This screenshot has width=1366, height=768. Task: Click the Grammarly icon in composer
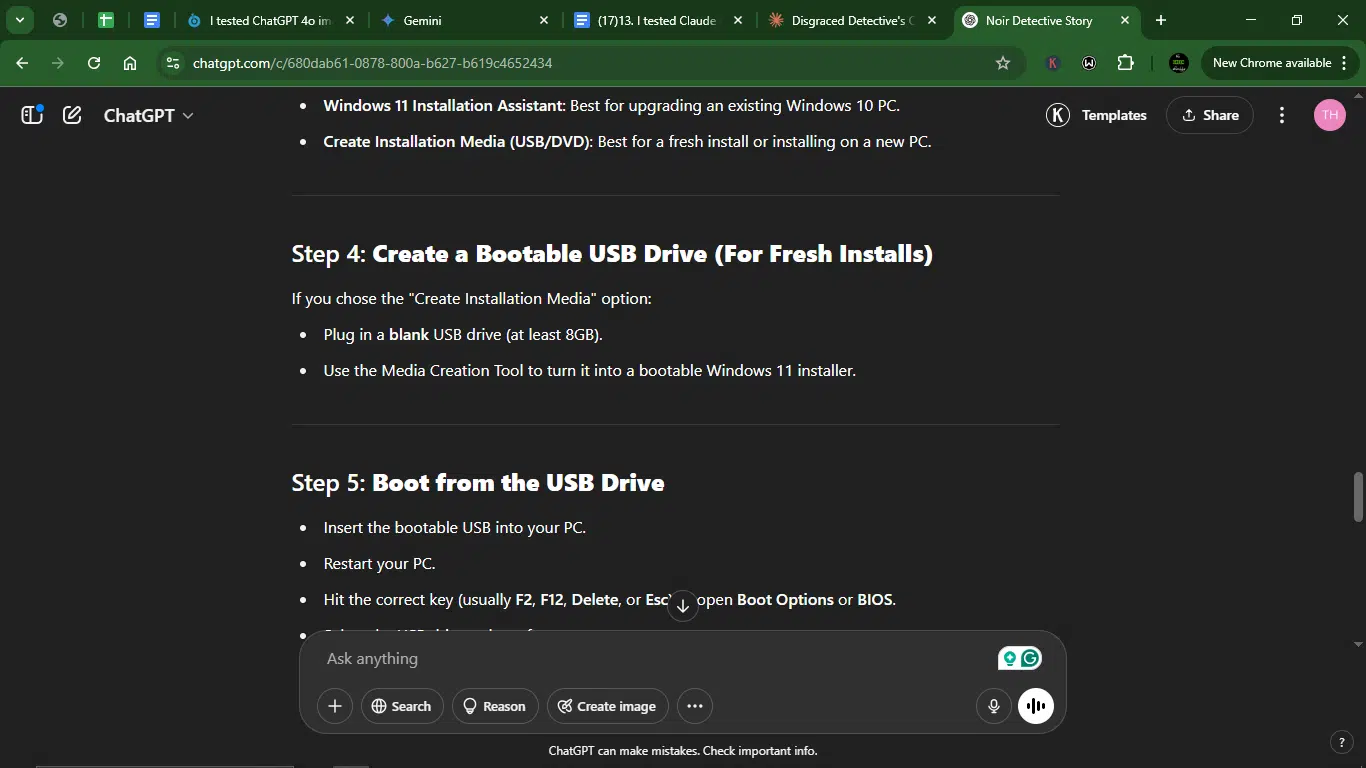pyautogui.click(x=1031, y=658)
